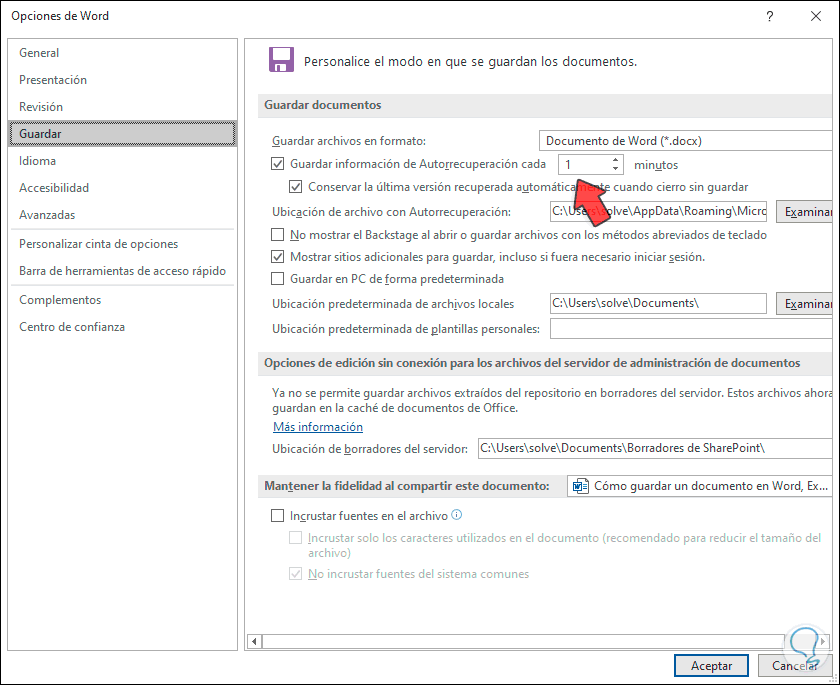The image size is (840, 685).
Task: Toggle Mostrar sitios adicionales para guardar checkbox
Action: click(x=277, y=257)
